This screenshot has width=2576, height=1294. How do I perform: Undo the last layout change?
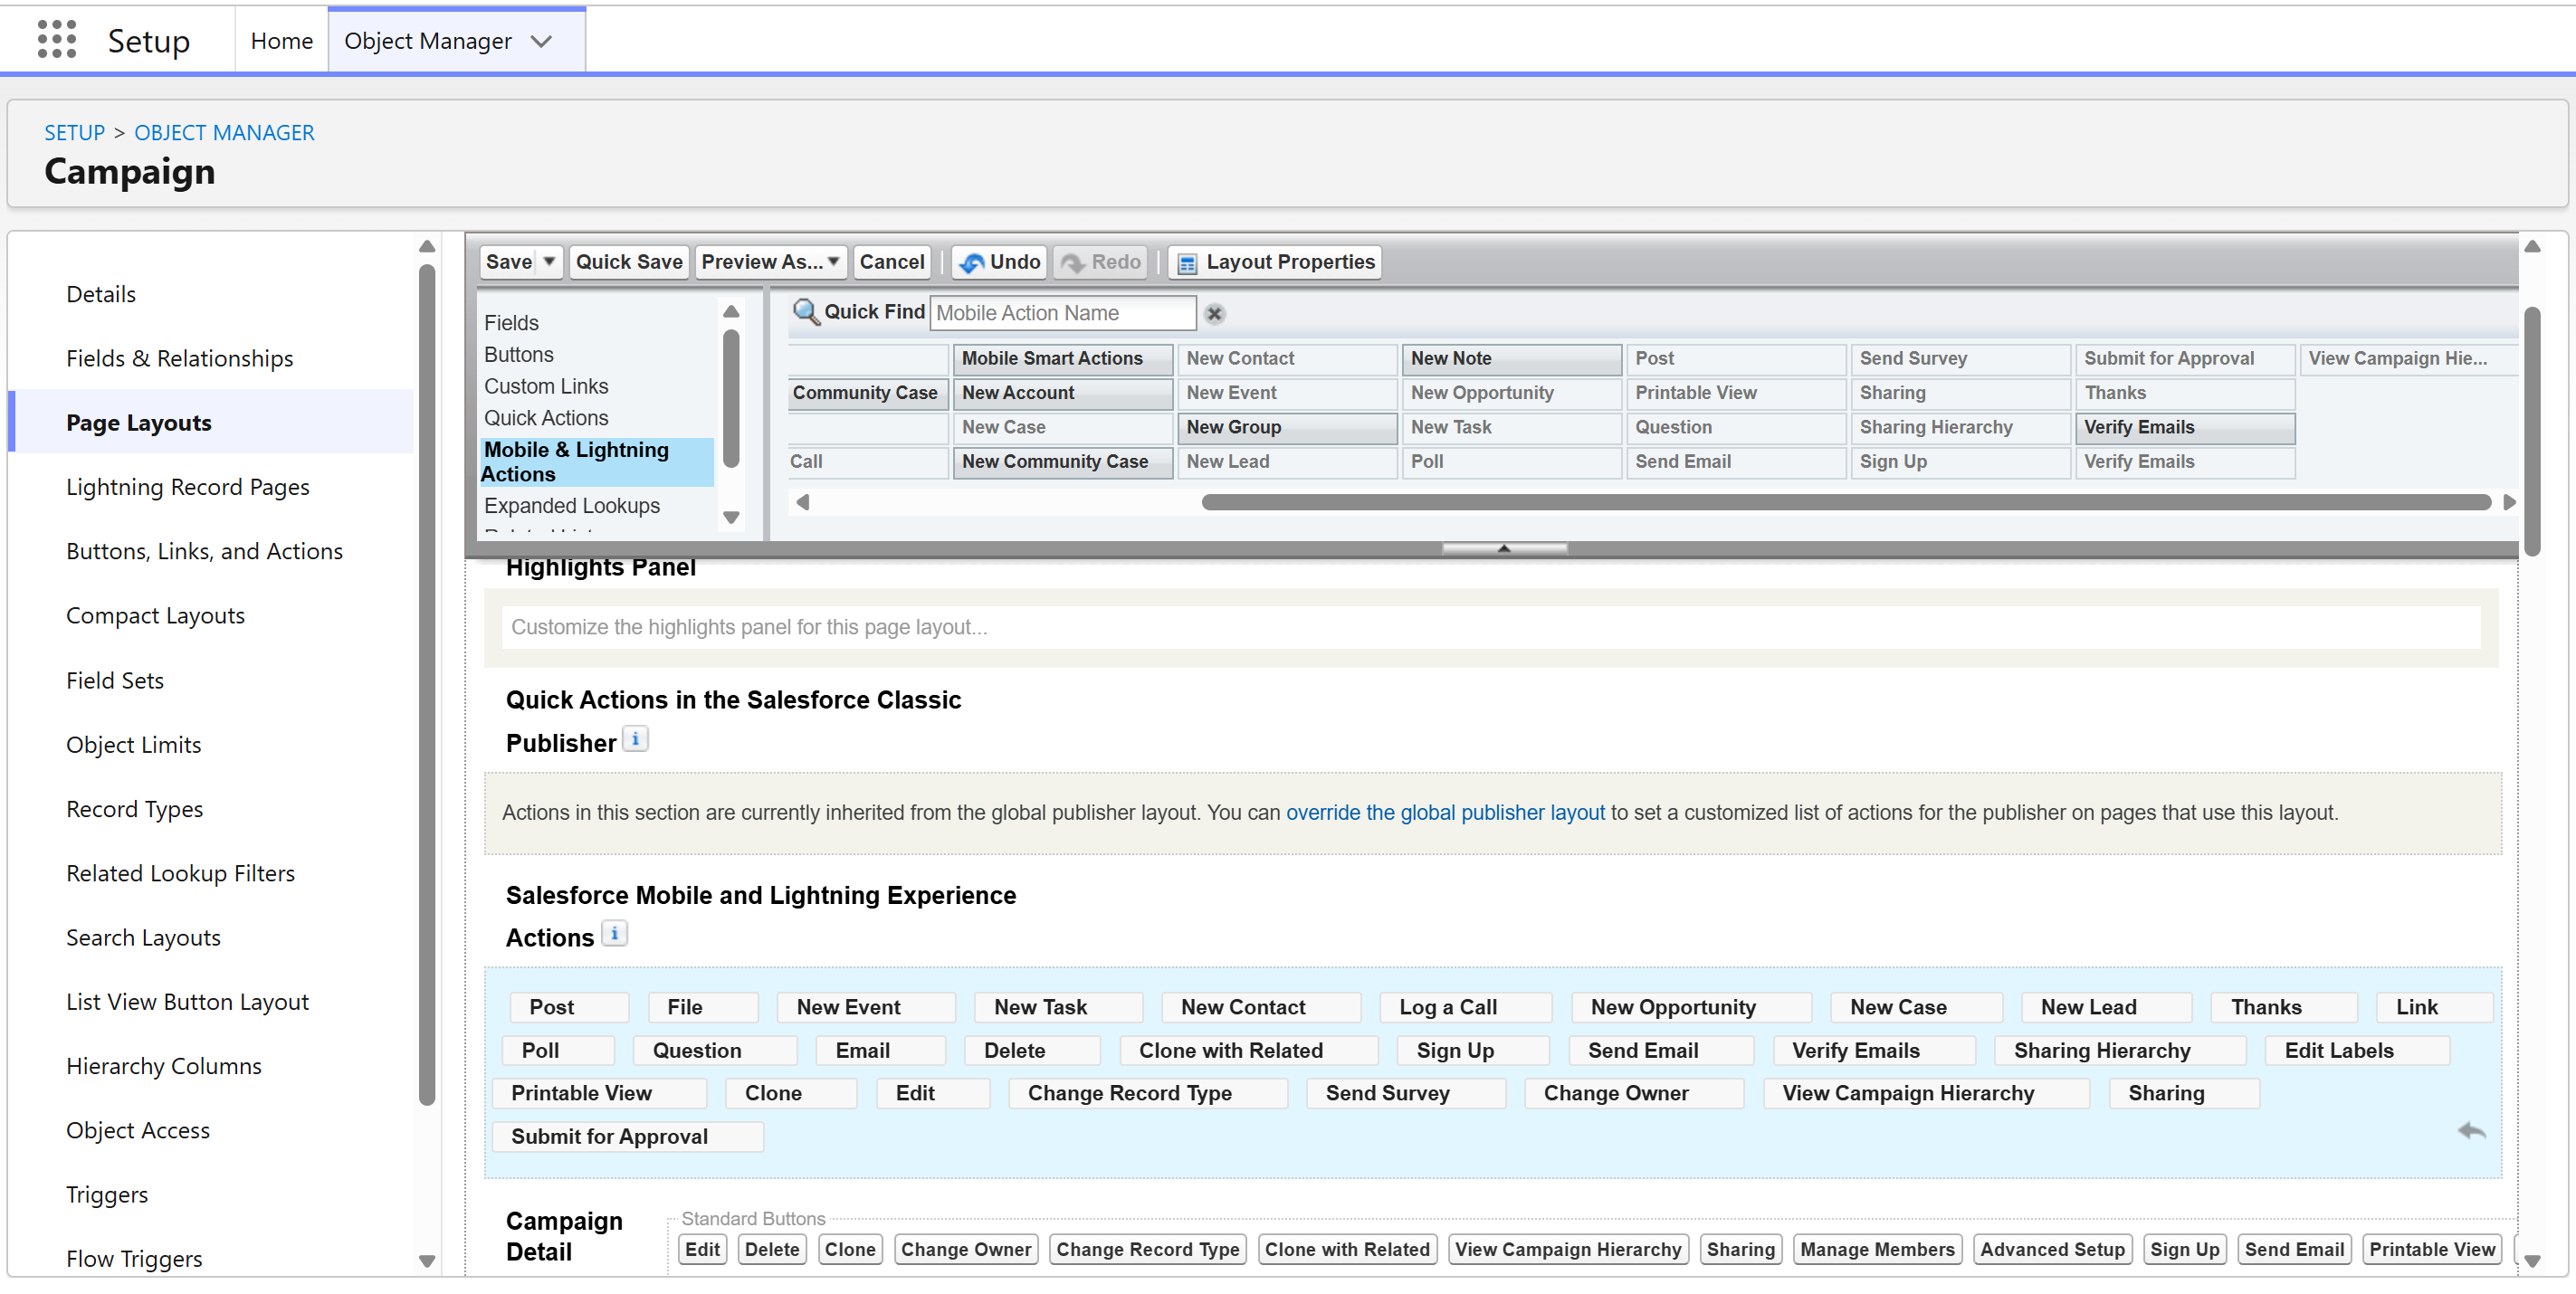999,262
